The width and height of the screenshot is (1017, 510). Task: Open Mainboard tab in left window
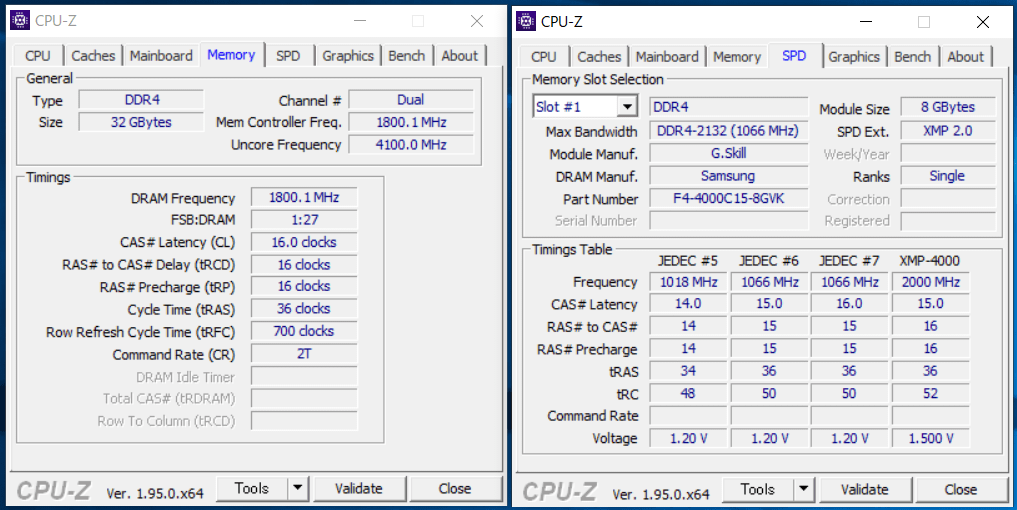161,56
